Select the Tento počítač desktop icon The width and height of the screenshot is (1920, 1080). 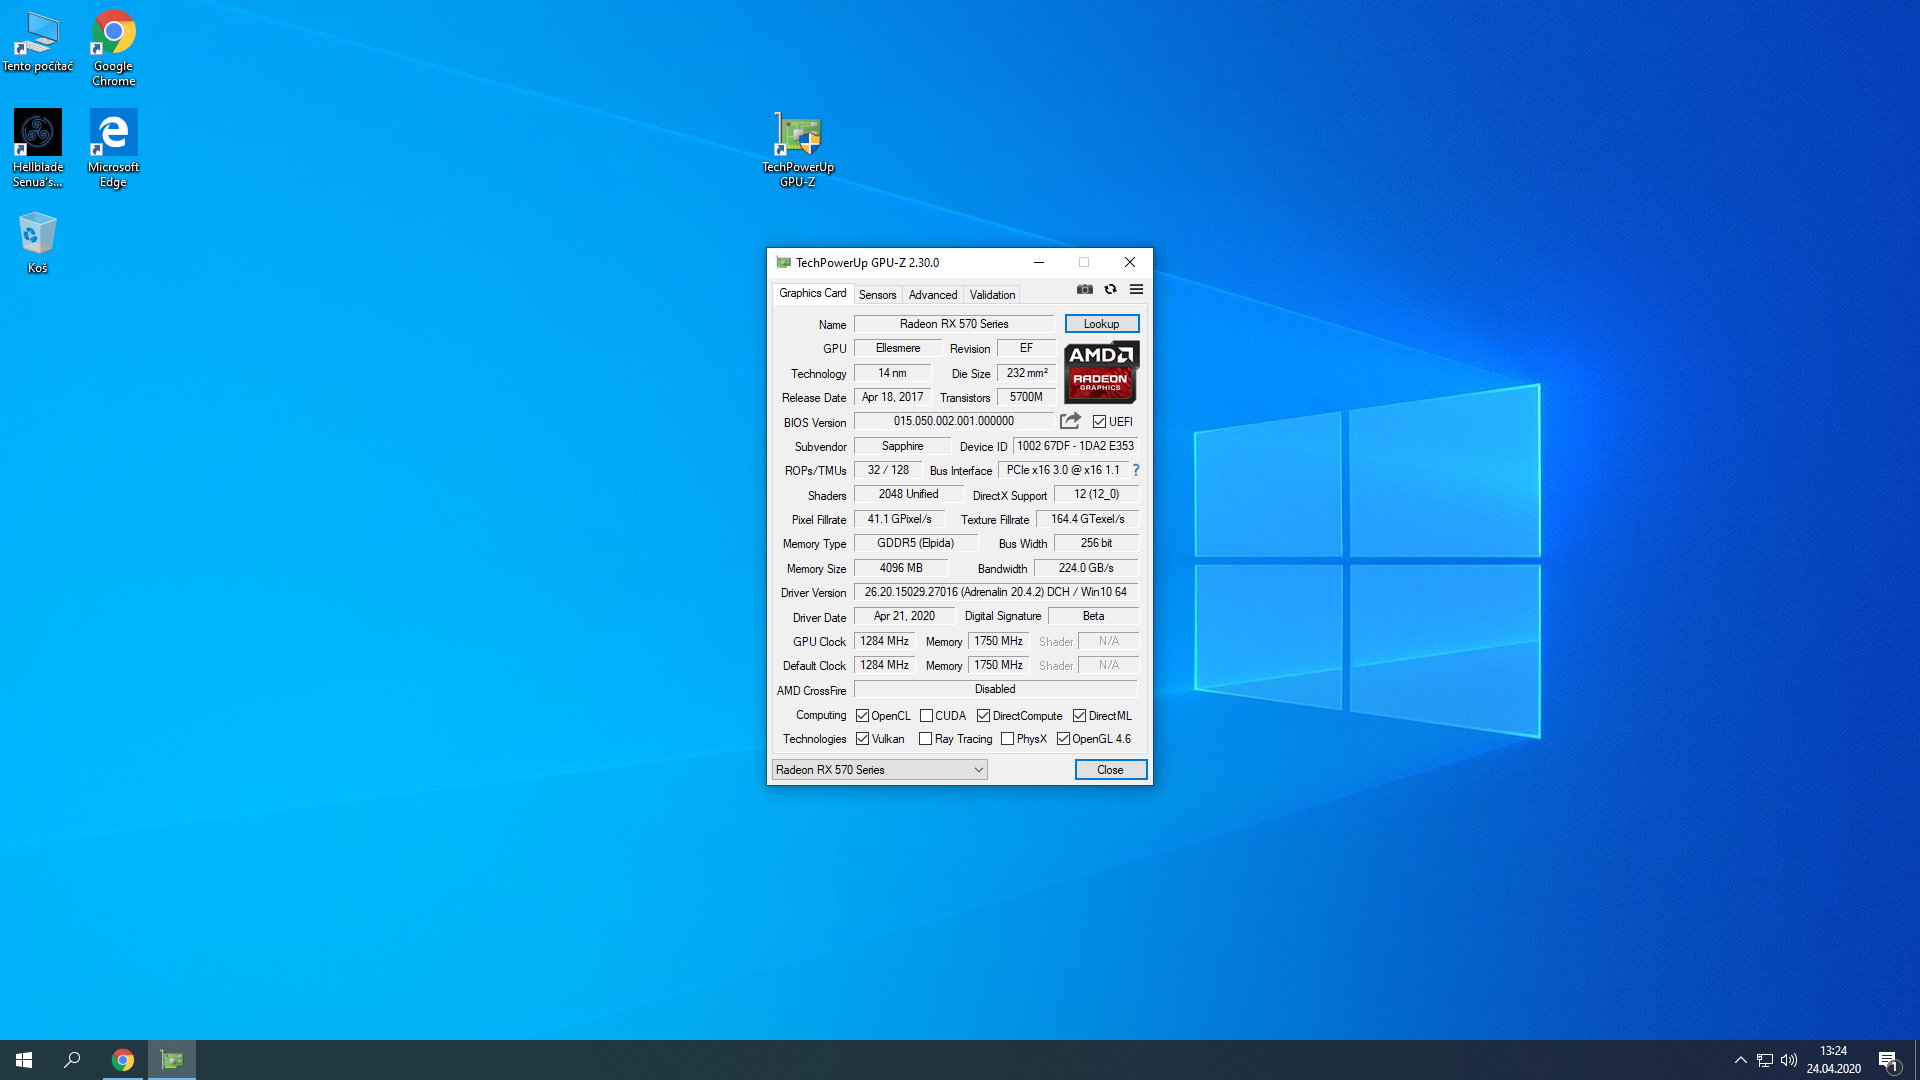pos(38,42)
